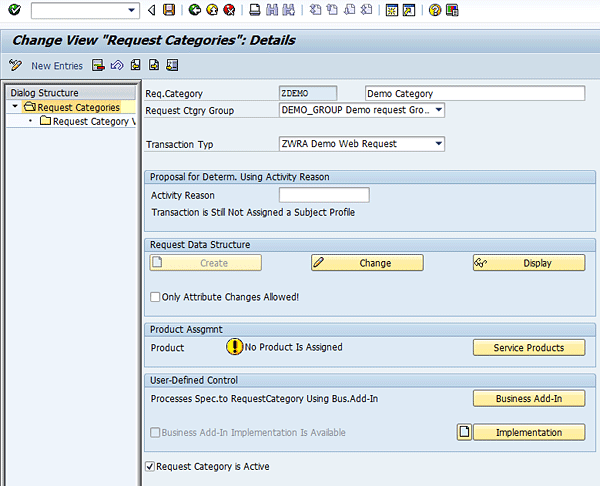Screen dimensions: 600x486
Task: Click the Print icon in toolbar
Action: (x=255, y=10)
